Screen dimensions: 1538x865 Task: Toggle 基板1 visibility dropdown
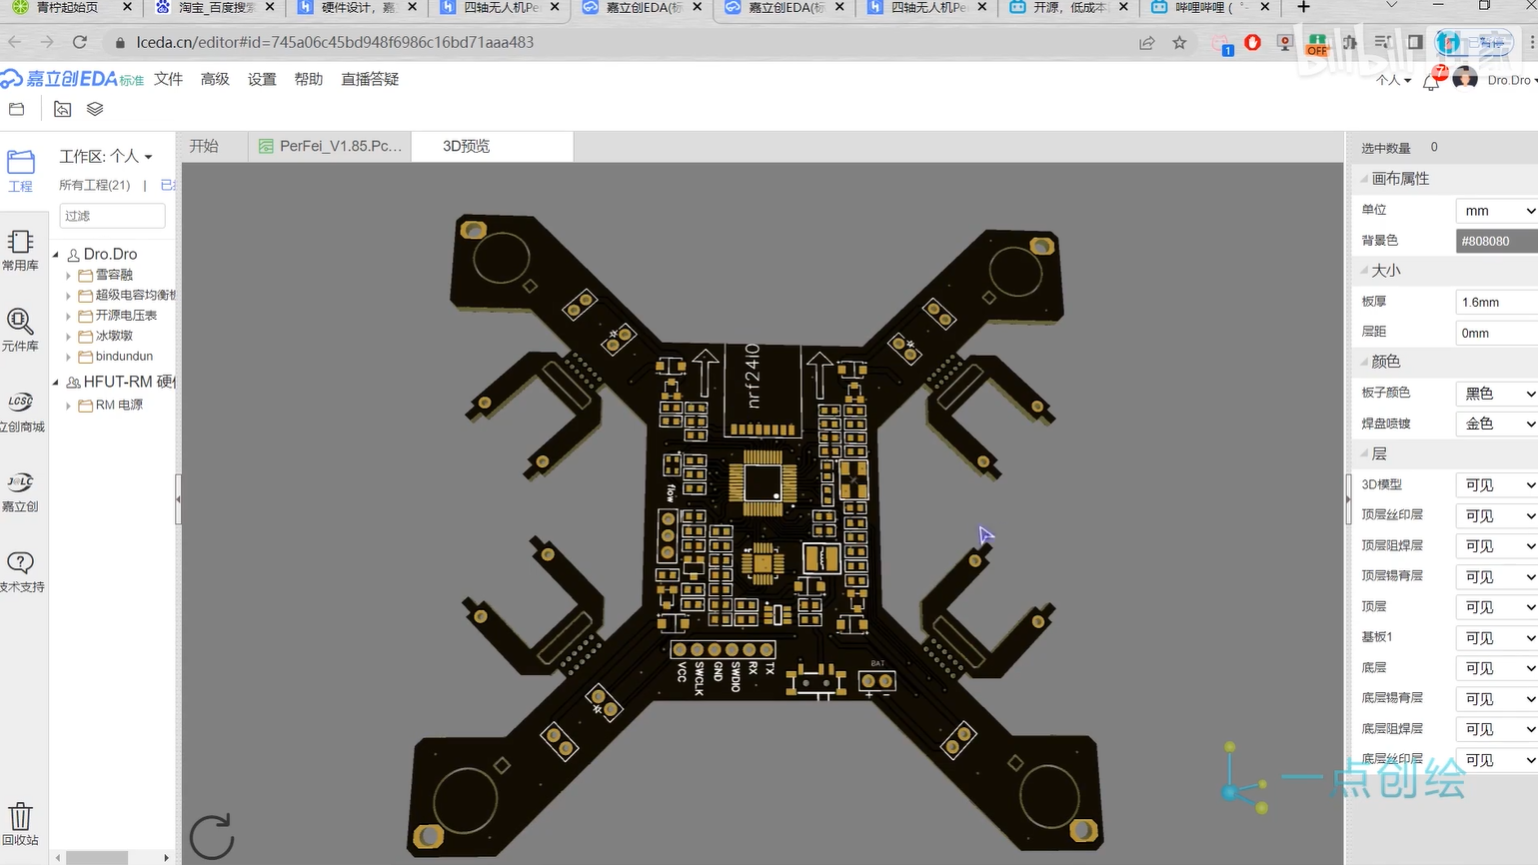coord(1496,638)
